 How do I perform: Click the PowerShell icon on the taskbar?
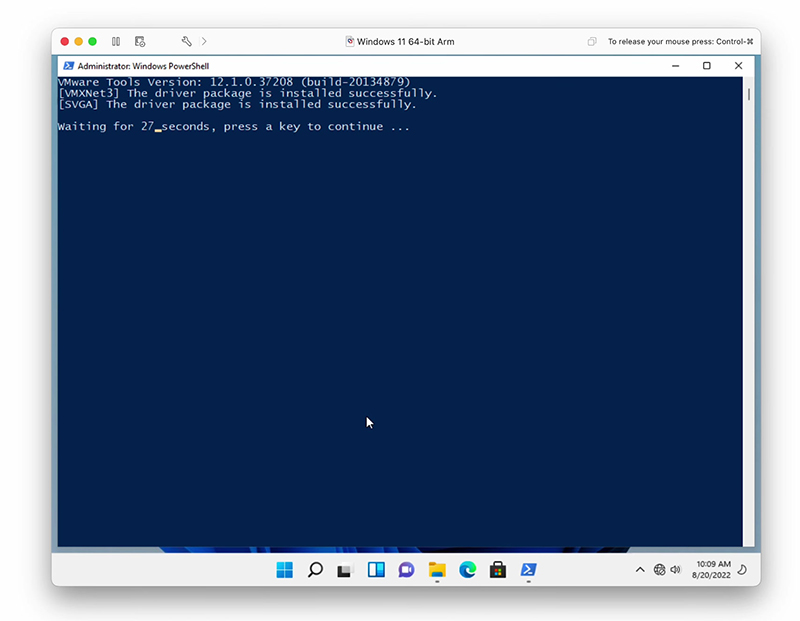(x=529, y=569)
